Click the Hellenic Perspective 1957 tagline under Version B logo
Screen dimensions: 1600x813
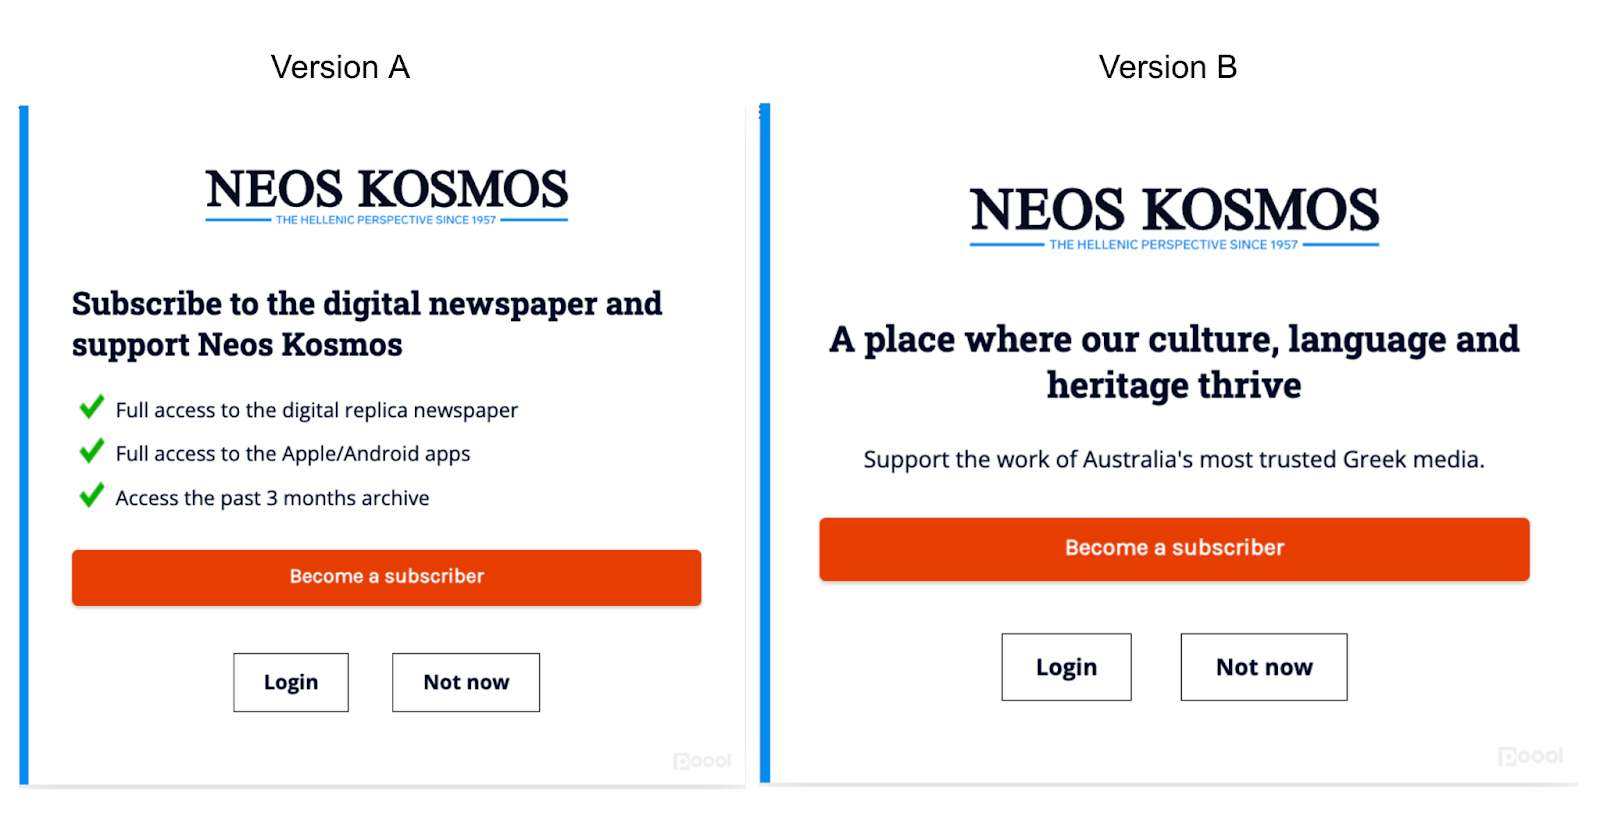pos(1173,243)
